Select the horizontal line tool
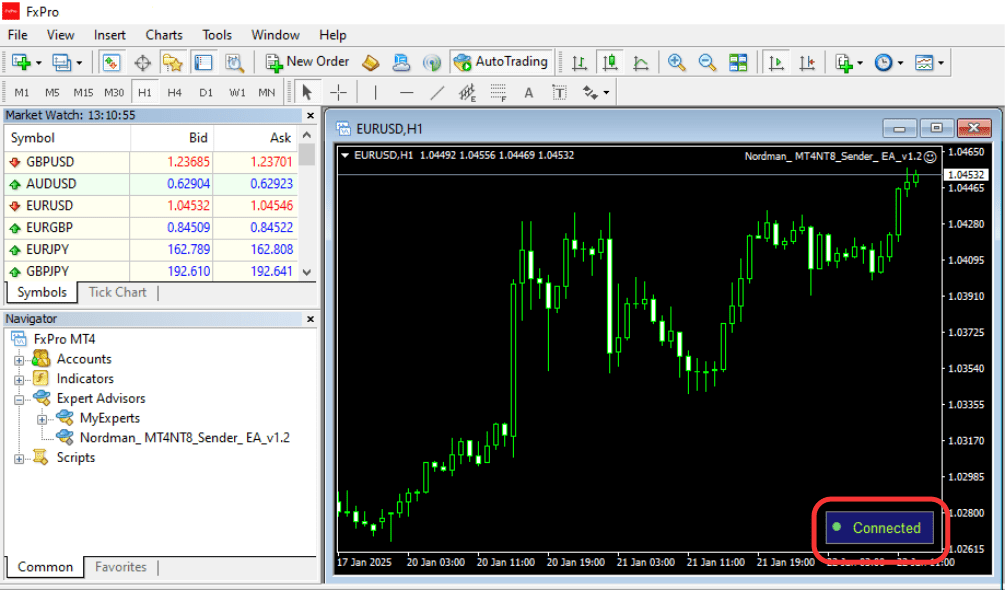 click(x=406, y=92)
